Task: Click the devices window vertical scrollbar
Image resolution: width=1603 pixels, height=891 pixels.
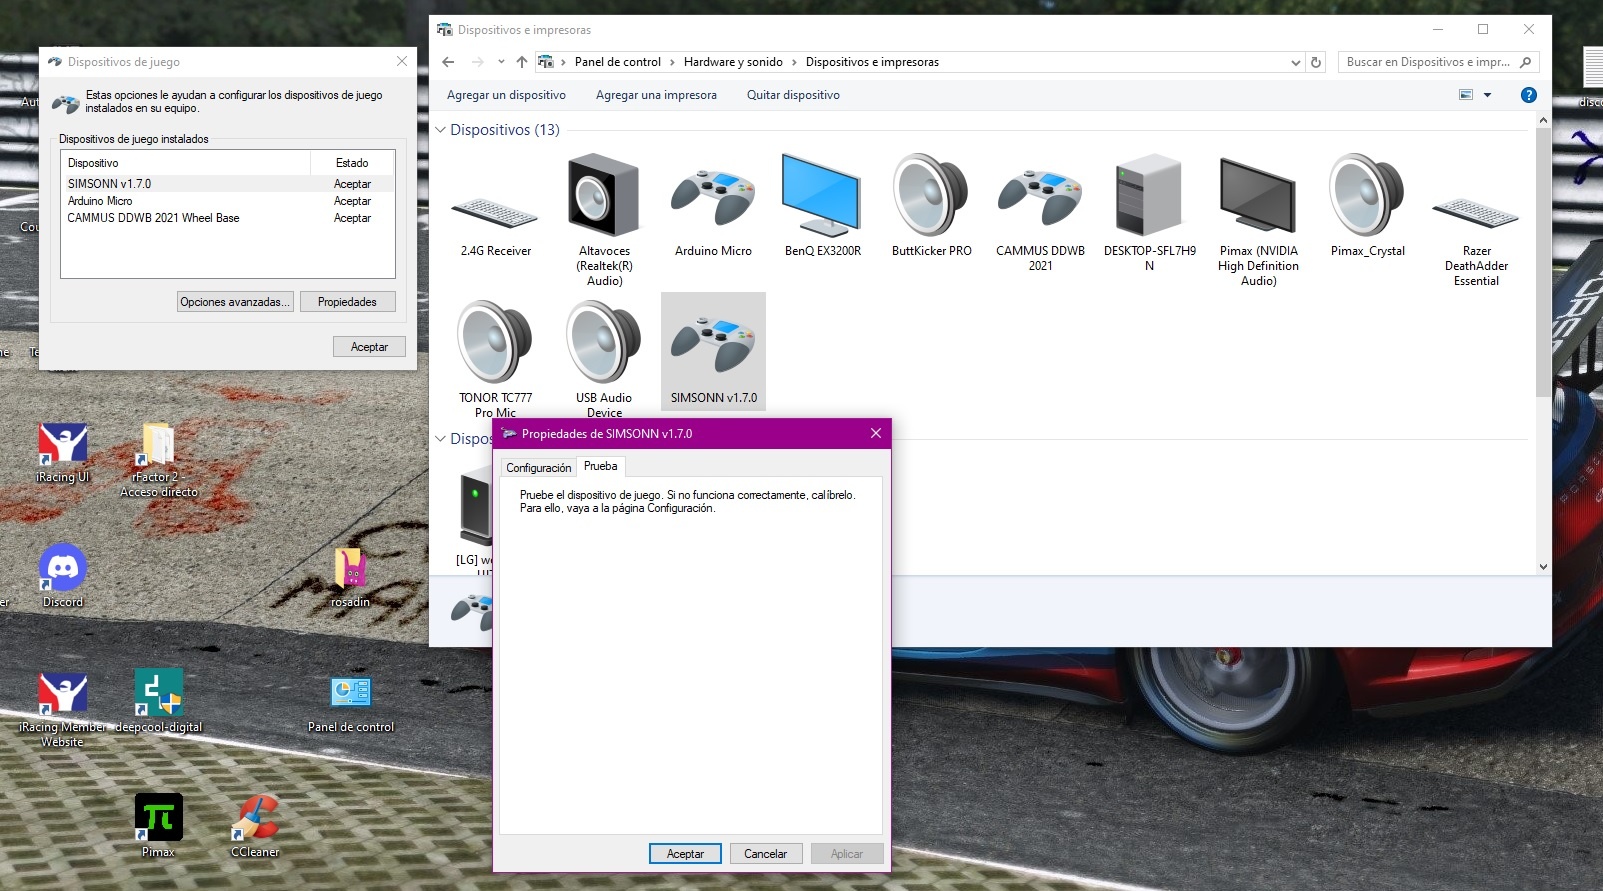Action: (x=1543, y=260)
